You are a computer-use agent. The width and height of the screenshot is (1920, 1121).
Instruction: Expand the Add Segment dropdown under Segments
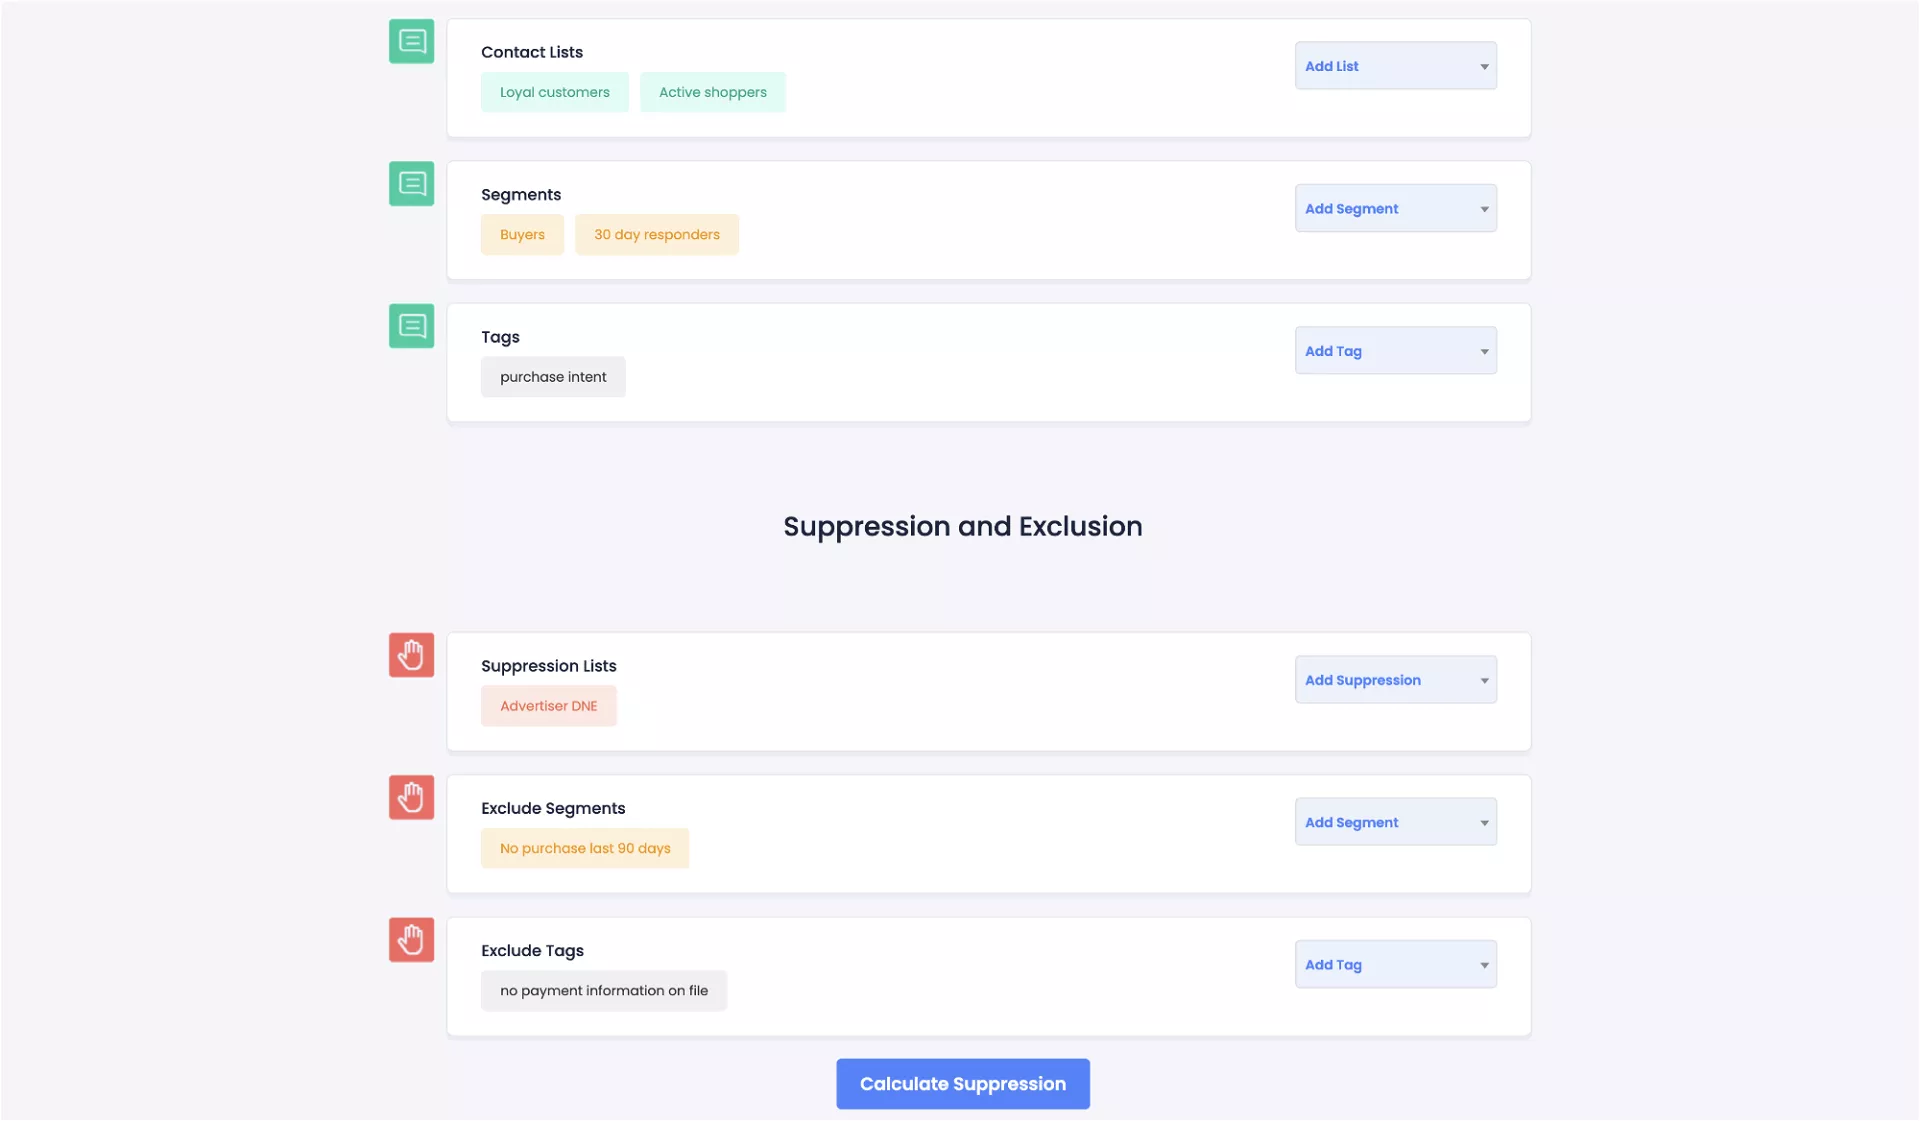tap(1395, 209)
